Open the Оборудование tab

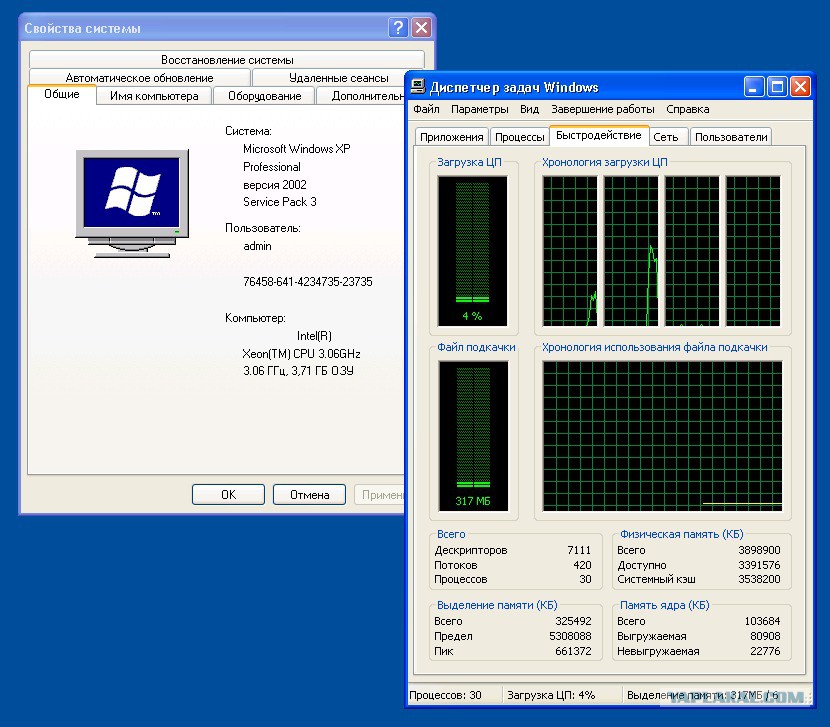tap(264, 96)
